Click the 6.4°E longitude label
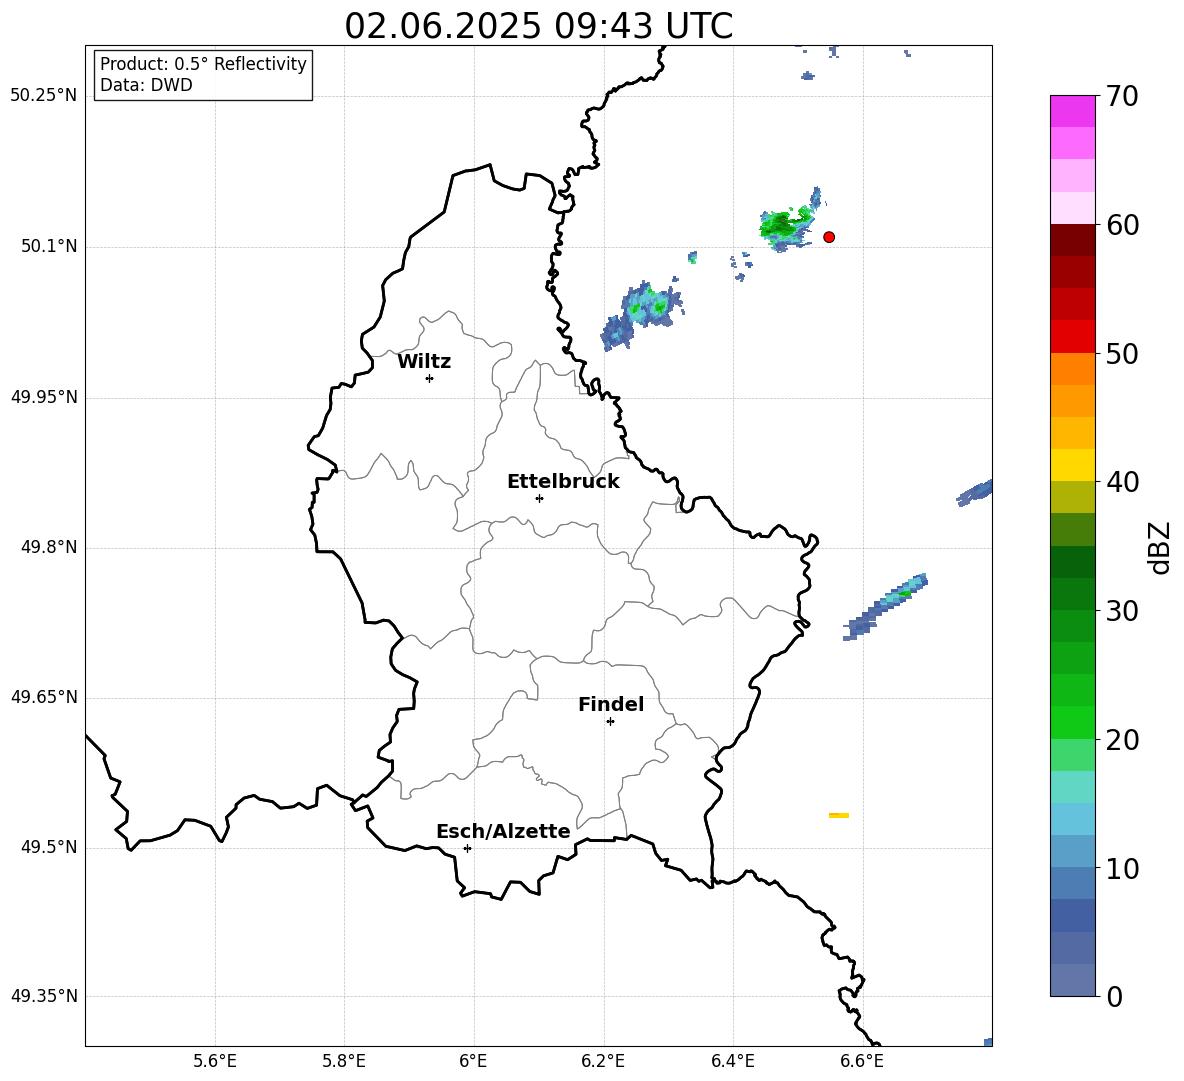The height and width of the screenshot is (1081, 1184). click(x=732, y=1061)
